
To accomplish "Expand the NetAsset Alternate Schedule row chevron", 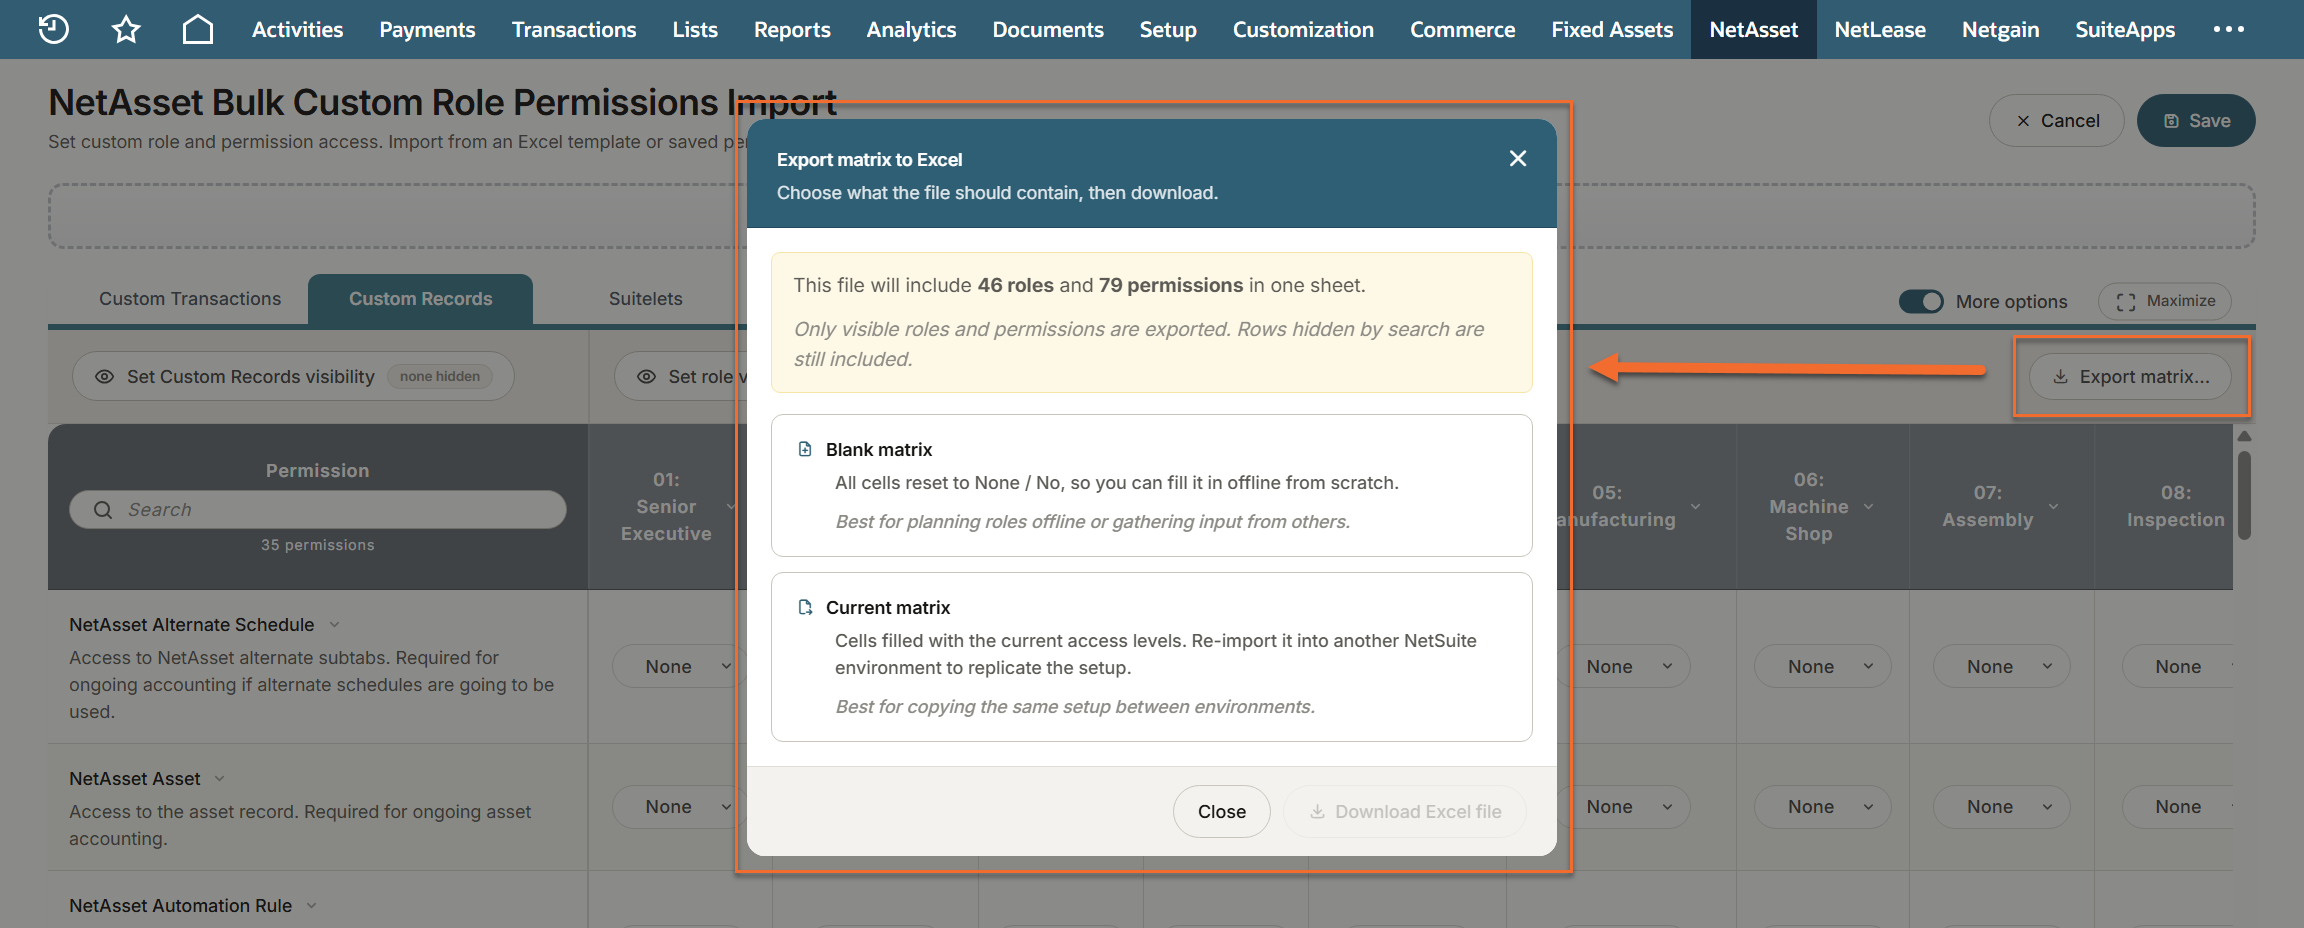I will pyautogui.click(x=335, y=625).
